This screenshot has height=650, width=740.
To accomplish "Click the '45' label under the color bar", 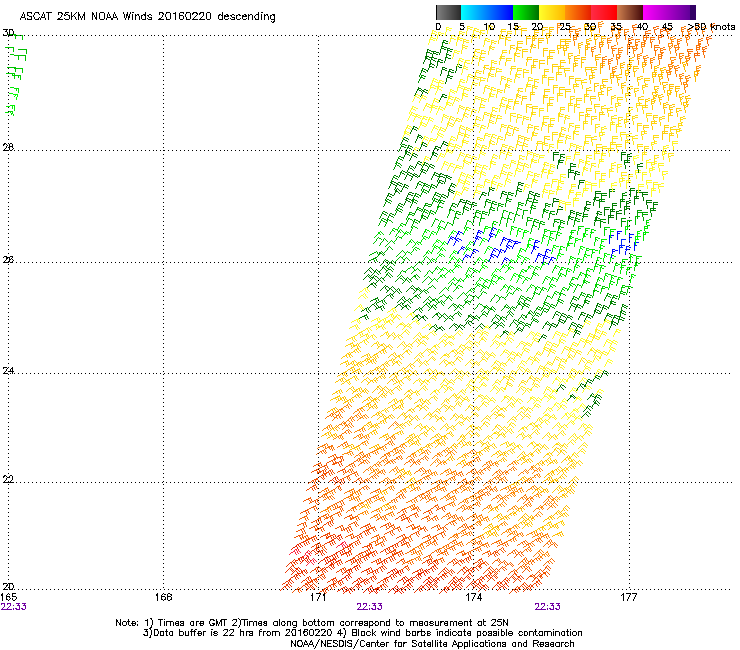I will point(667,27).
